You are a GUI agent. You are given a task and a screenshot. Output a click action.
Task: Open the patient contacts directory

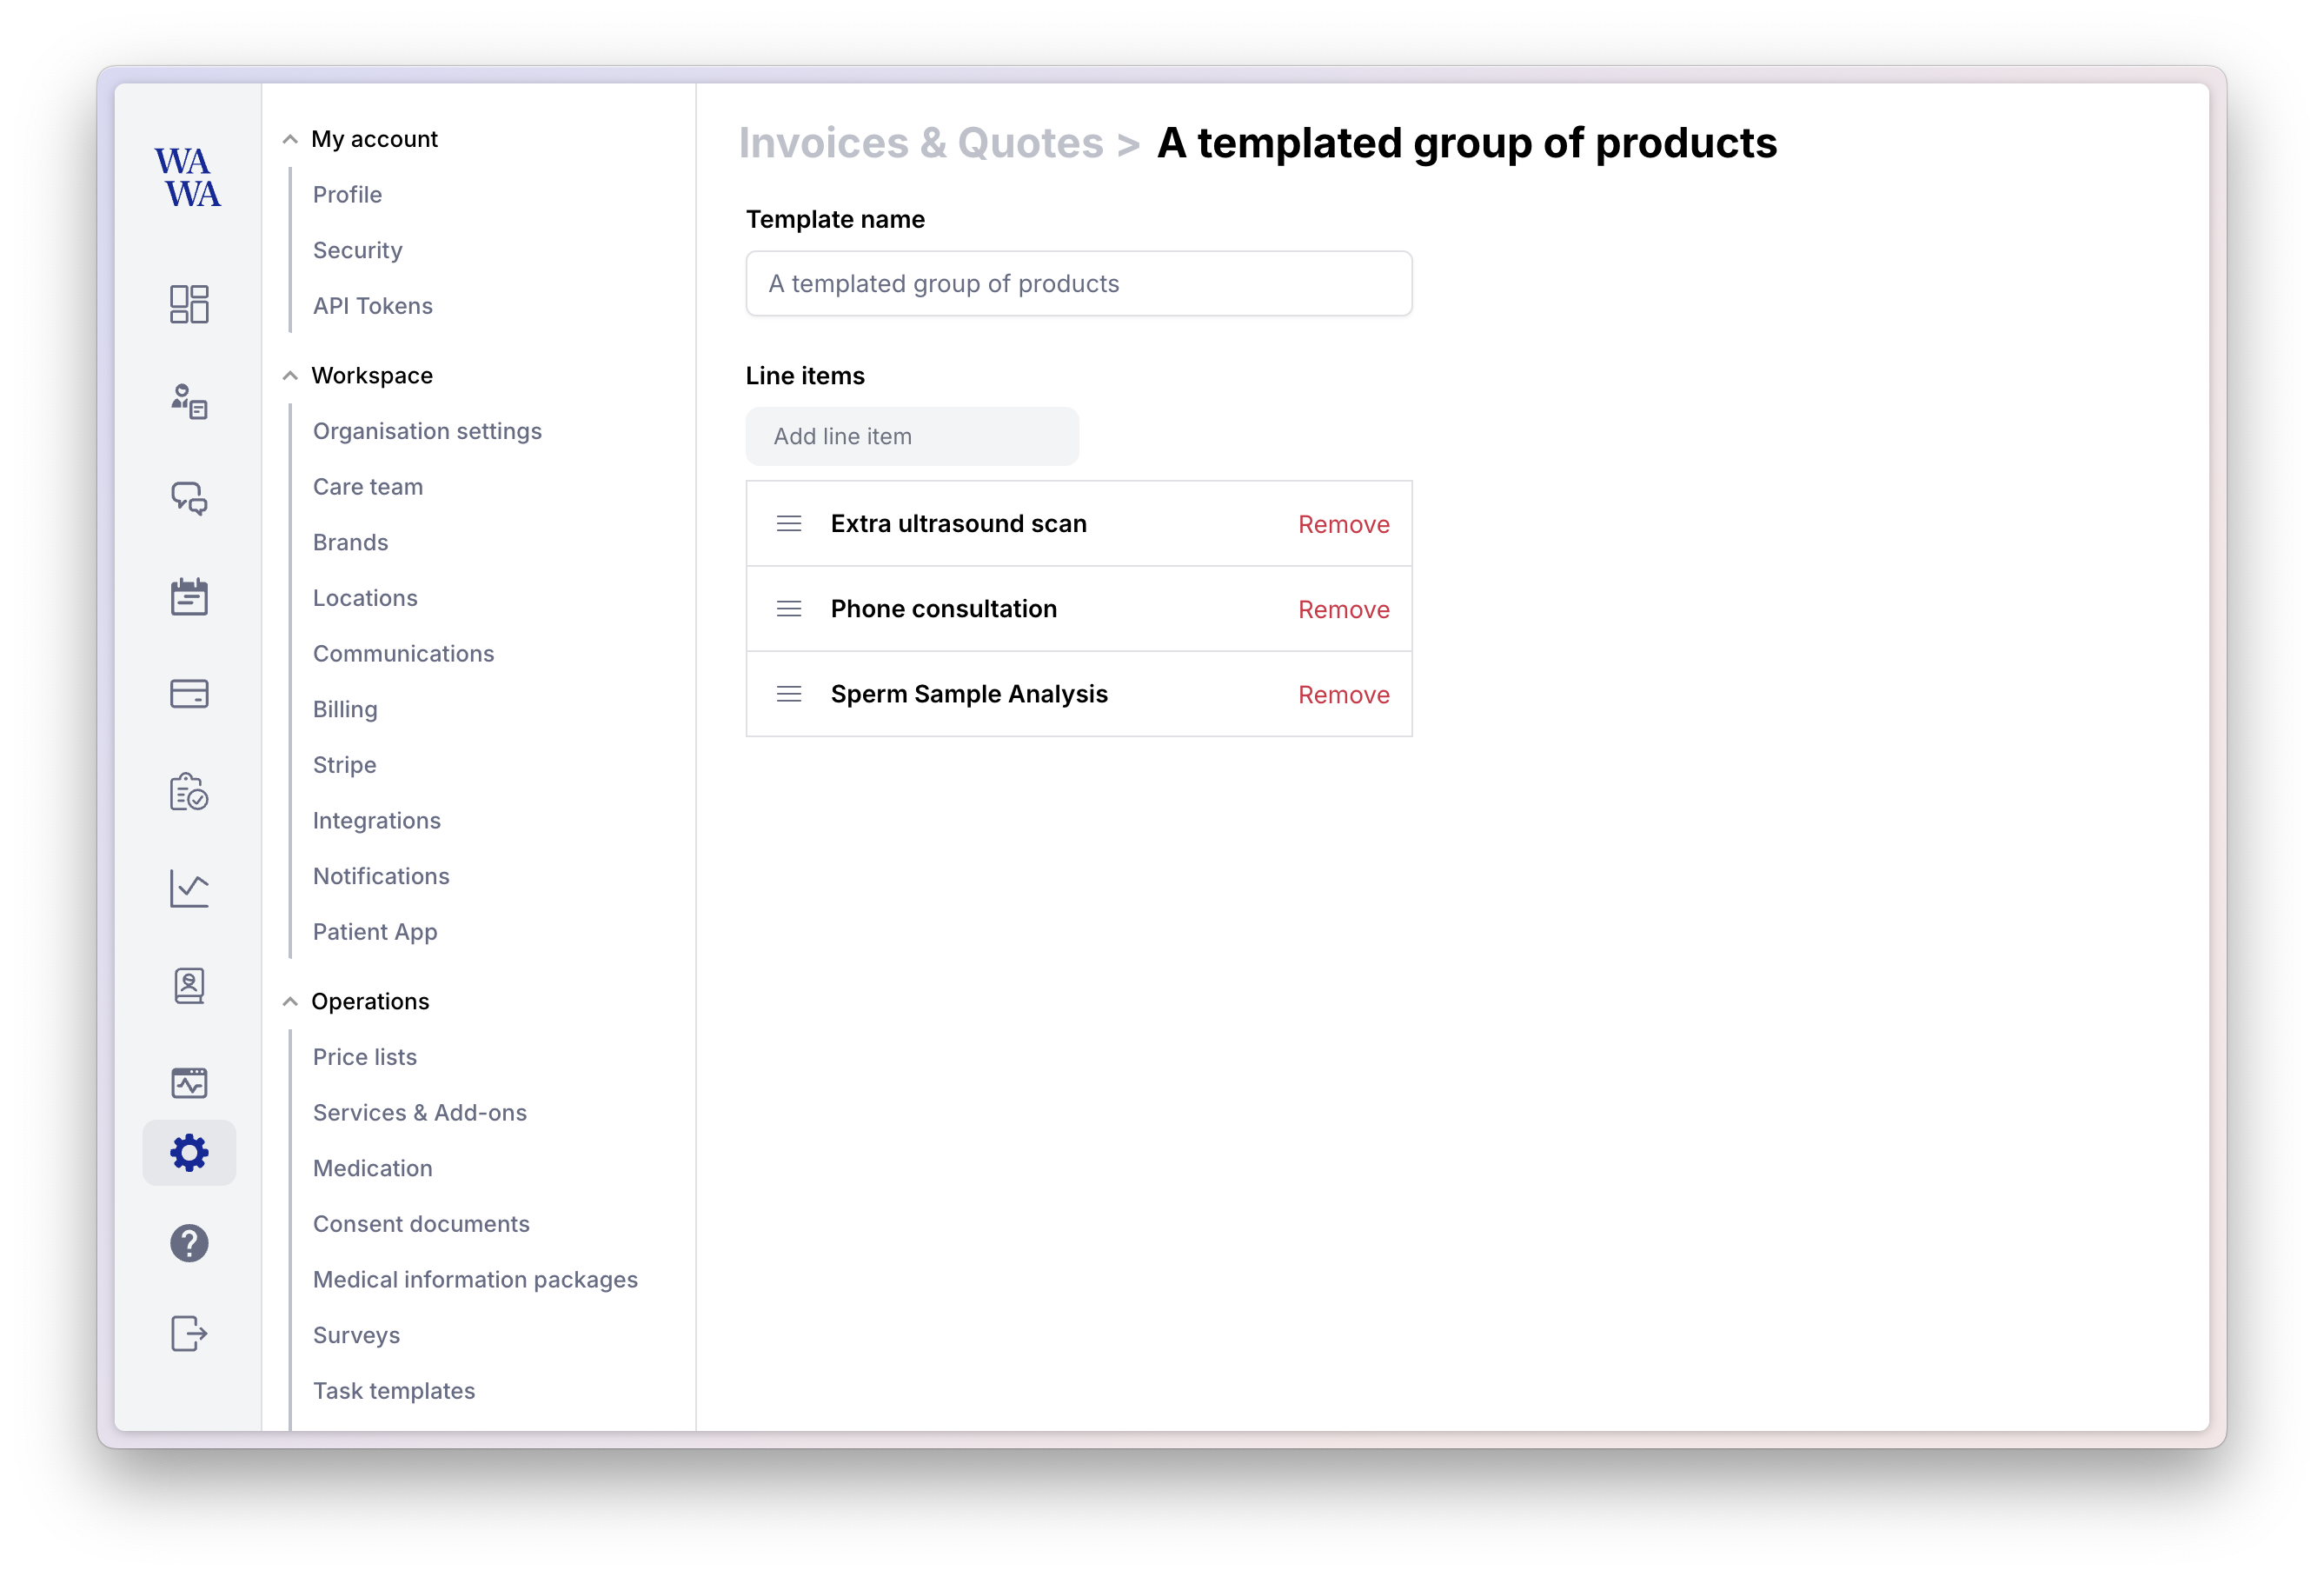189,985
